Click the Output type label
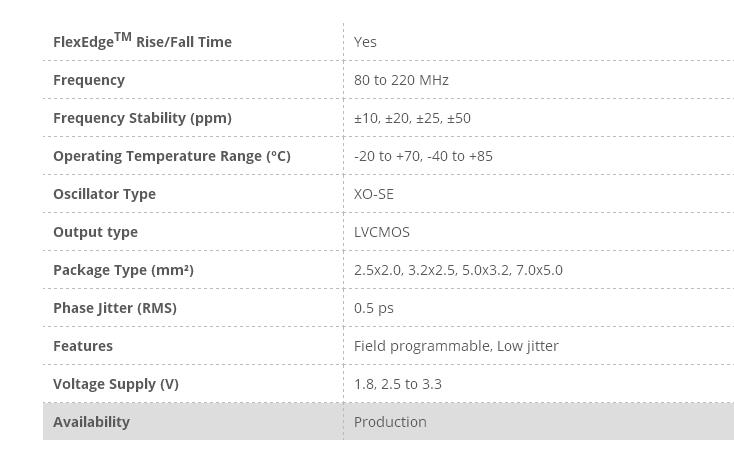 95,232
